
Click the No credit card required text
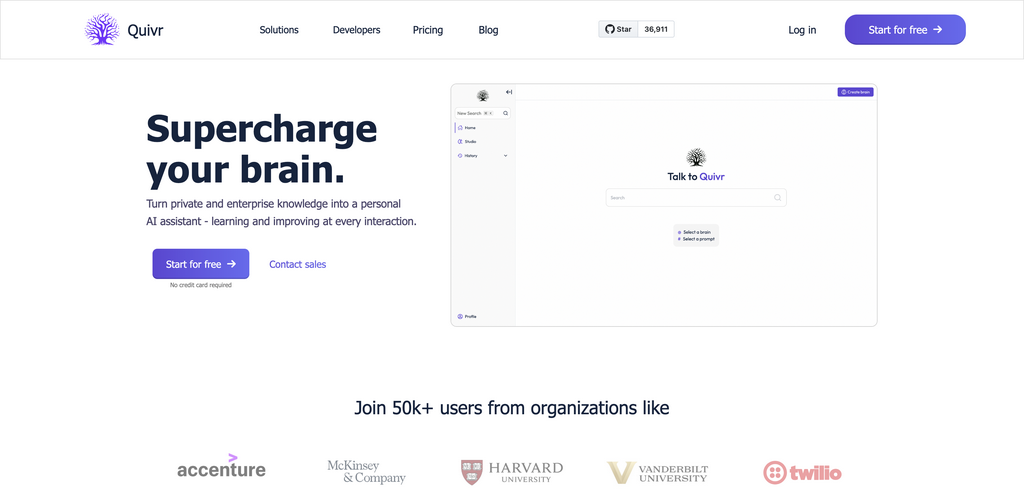click(x=200, y=285)
